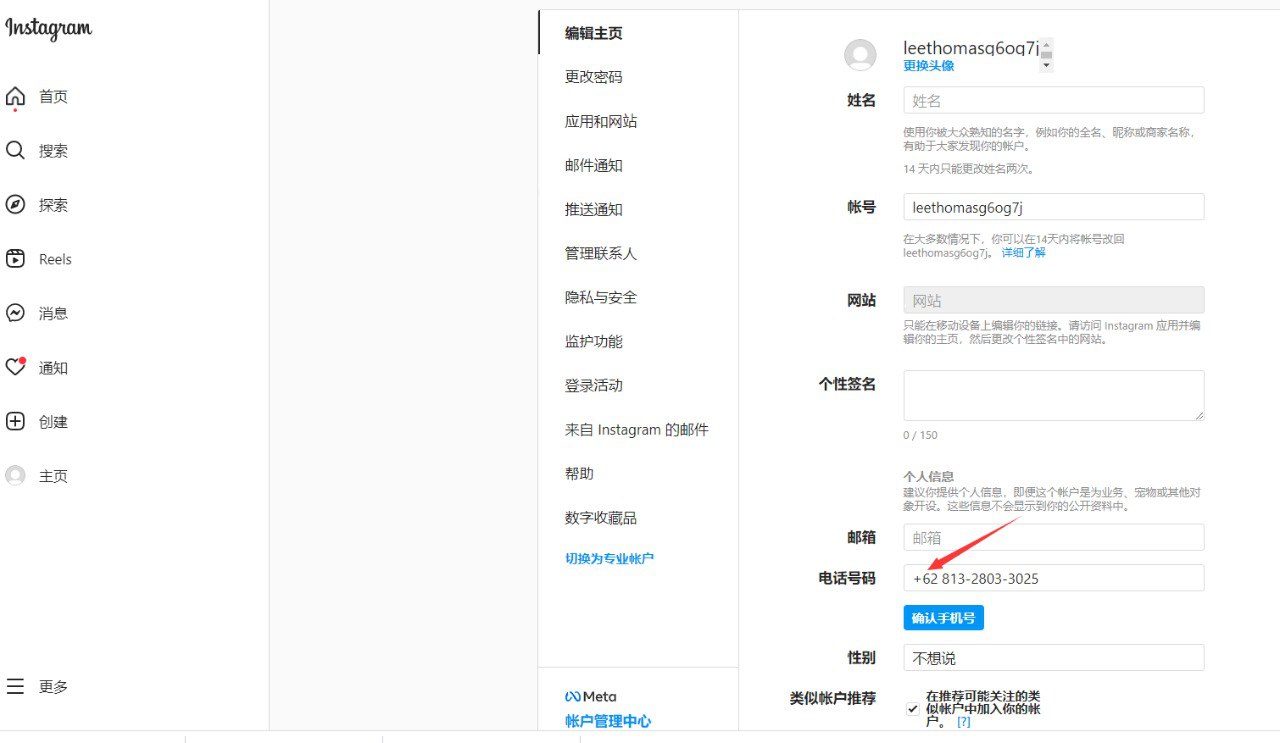Image resolution: width=1280 pixels, height=743 pixels.
Task: Open the gender (性别) field selector
Action: pos(1053,658)
